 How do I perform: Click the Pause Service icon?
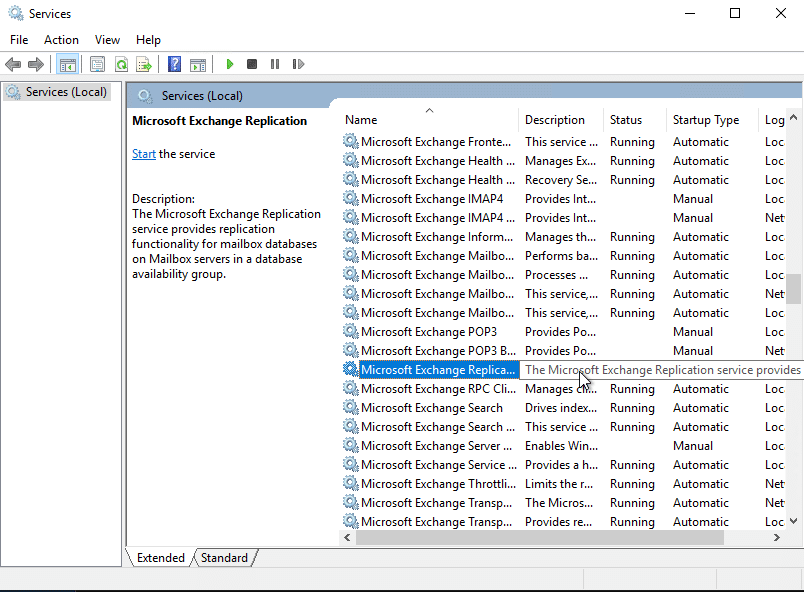click(275, 64)
